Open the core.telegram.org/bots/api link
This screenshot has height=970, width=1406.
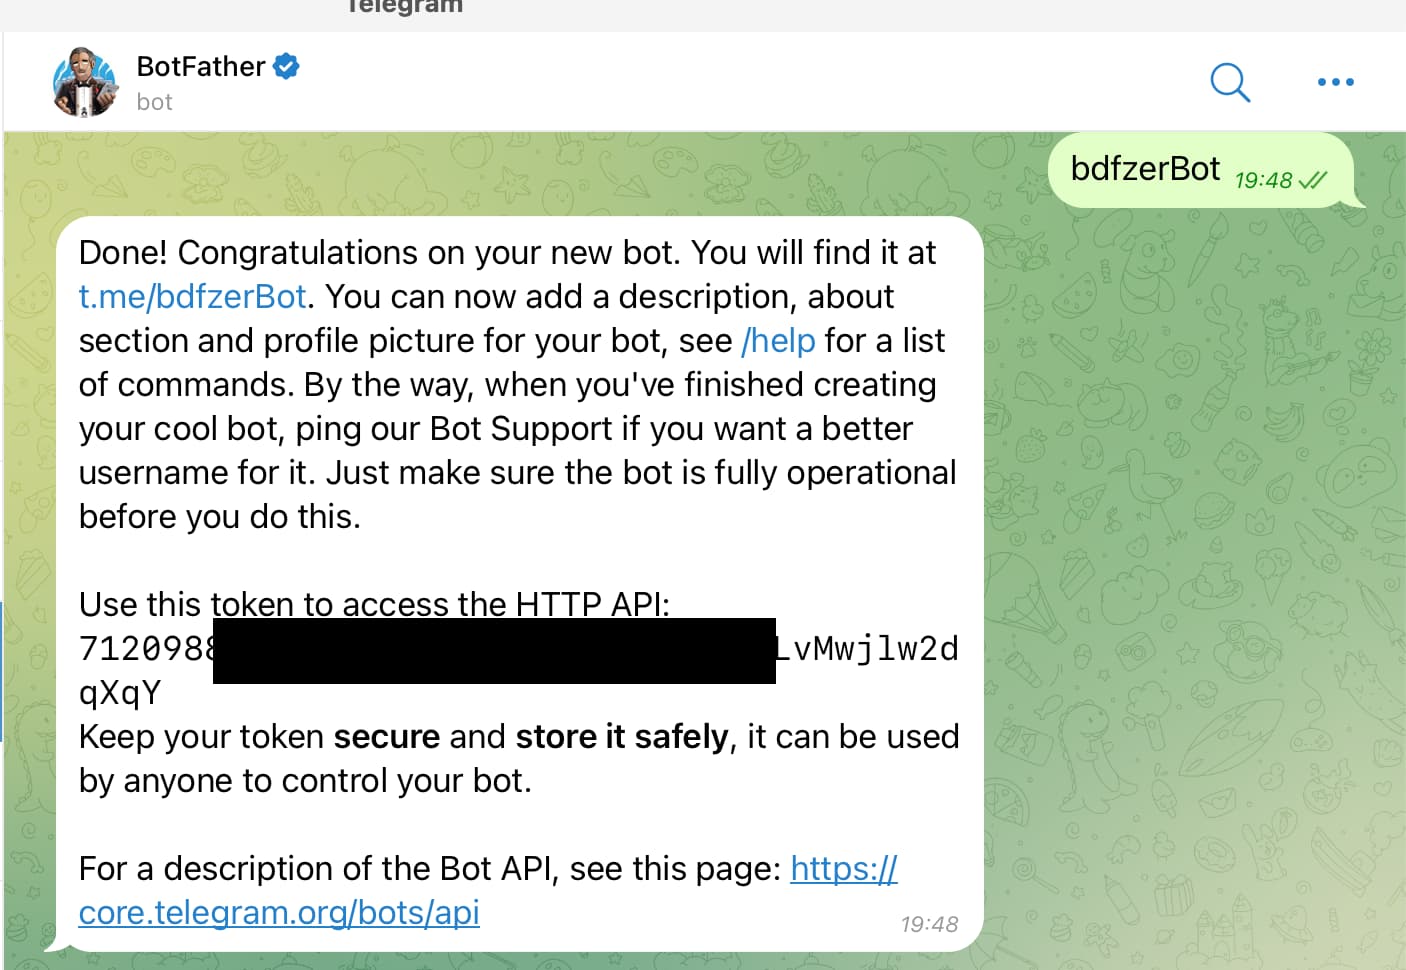pos(279,912)
